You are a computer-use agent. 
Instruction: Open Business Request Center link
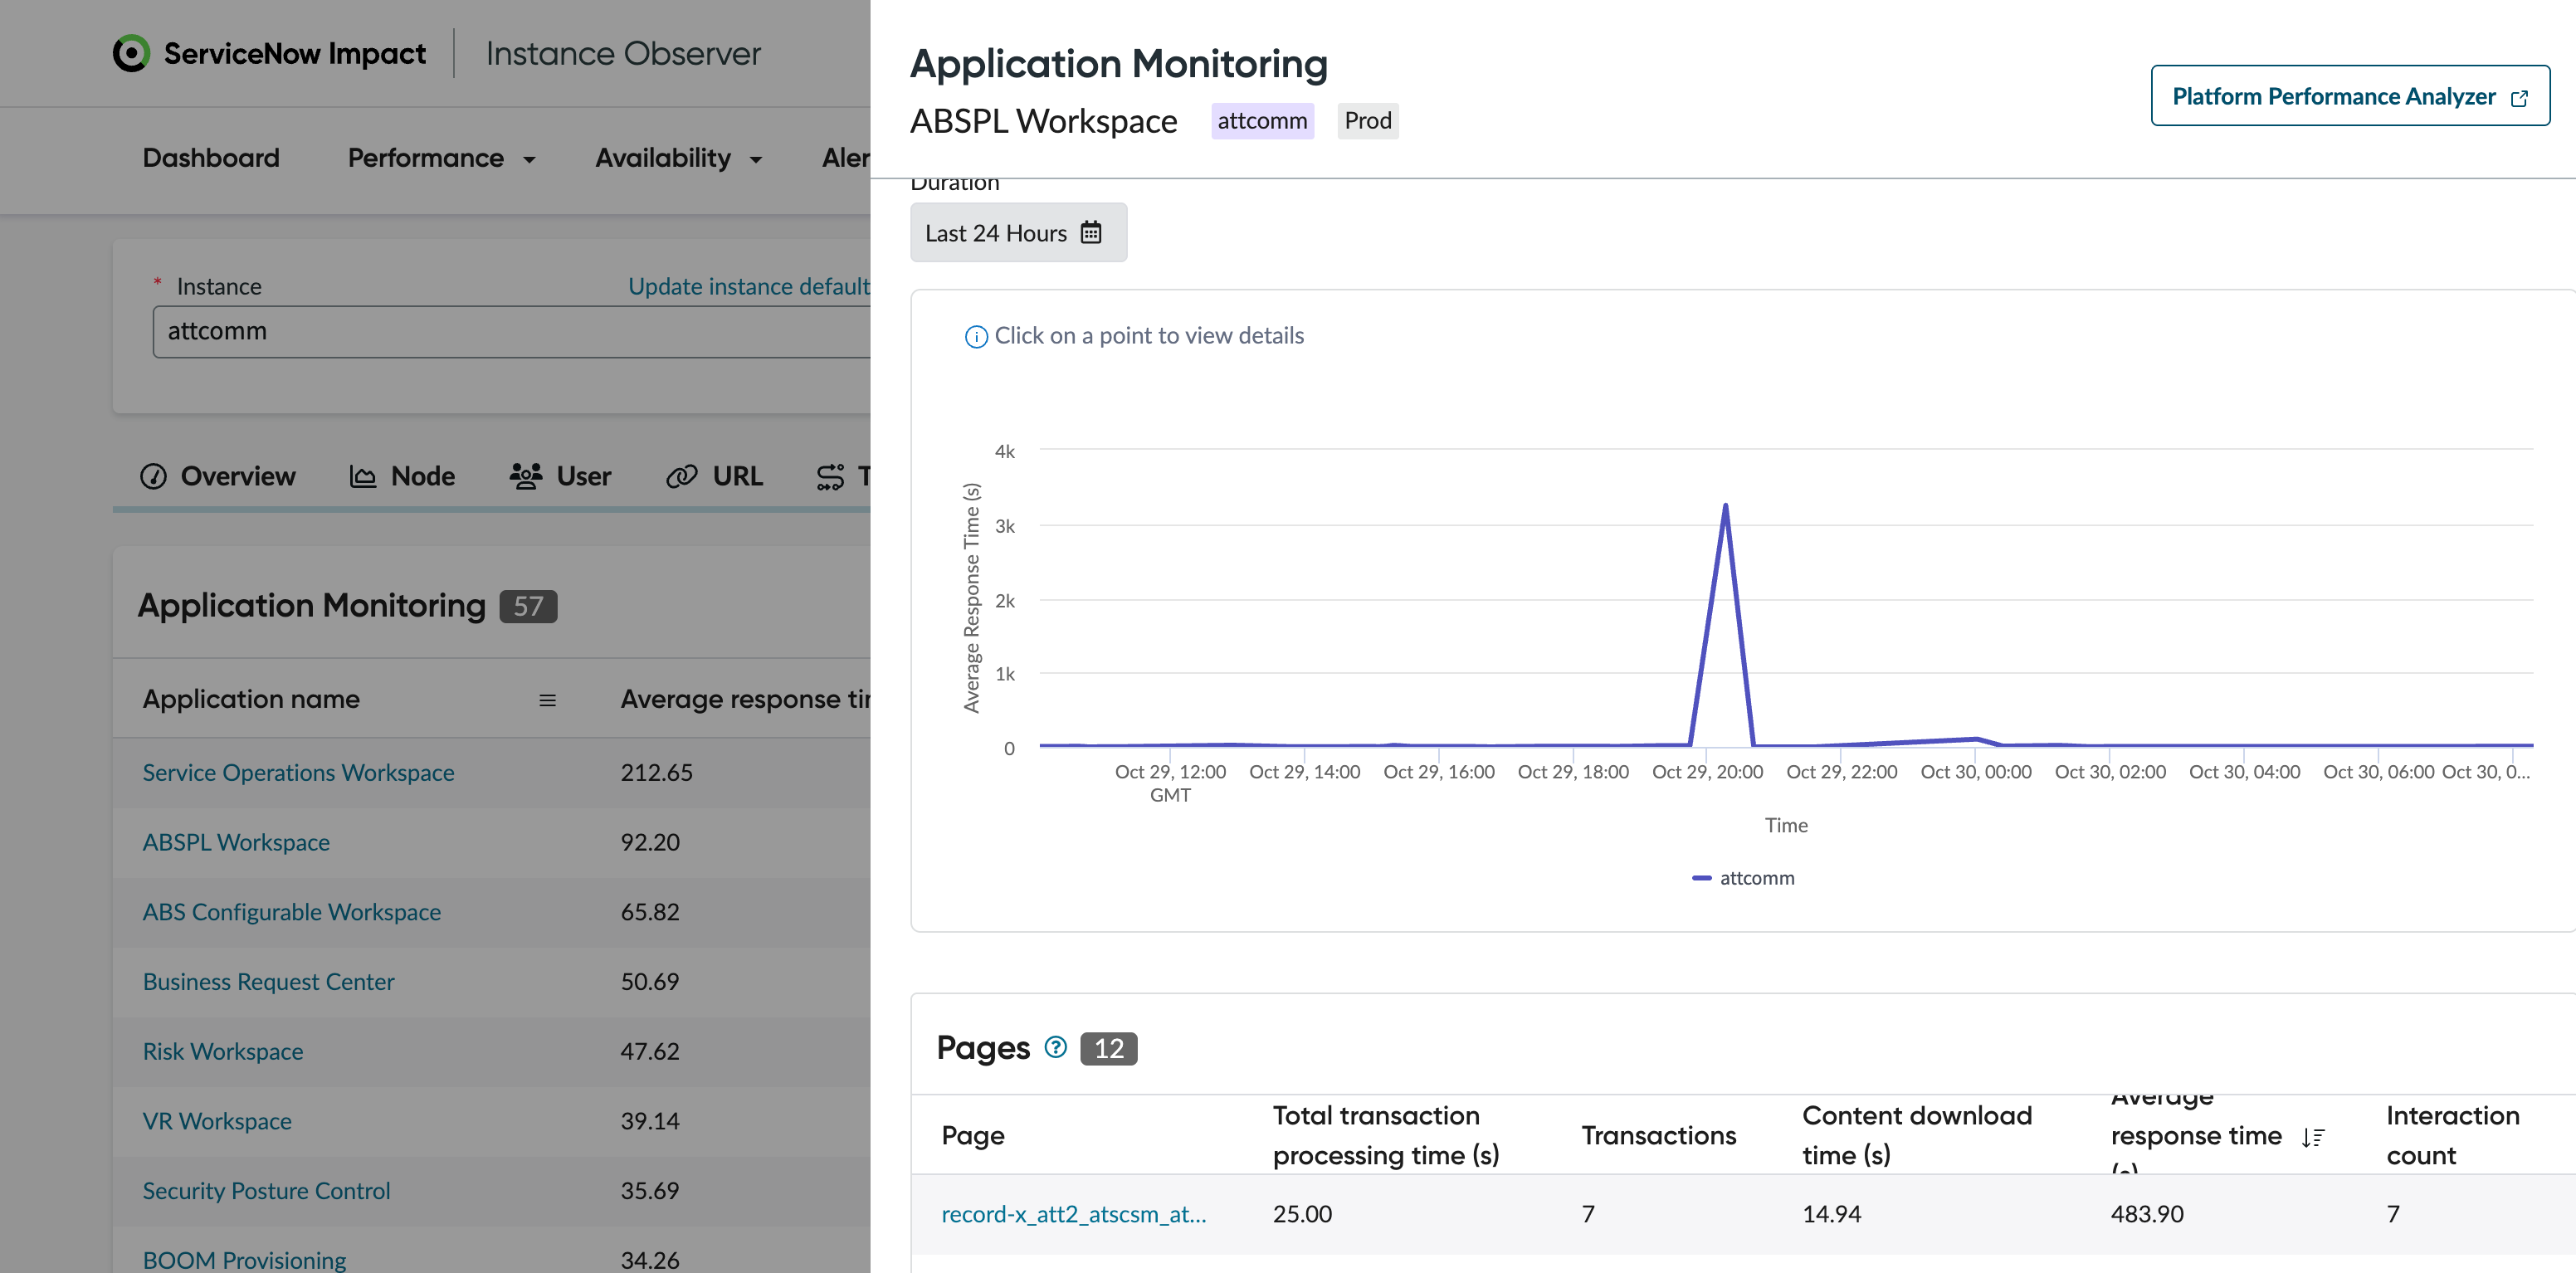click(268, 982)
